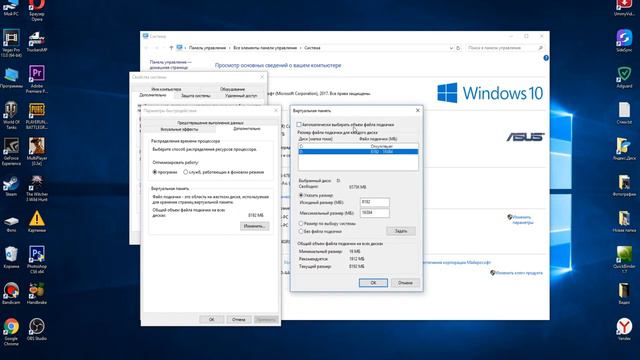Click refresh button next to the address bar
The image size is (640, 360).
458,48
